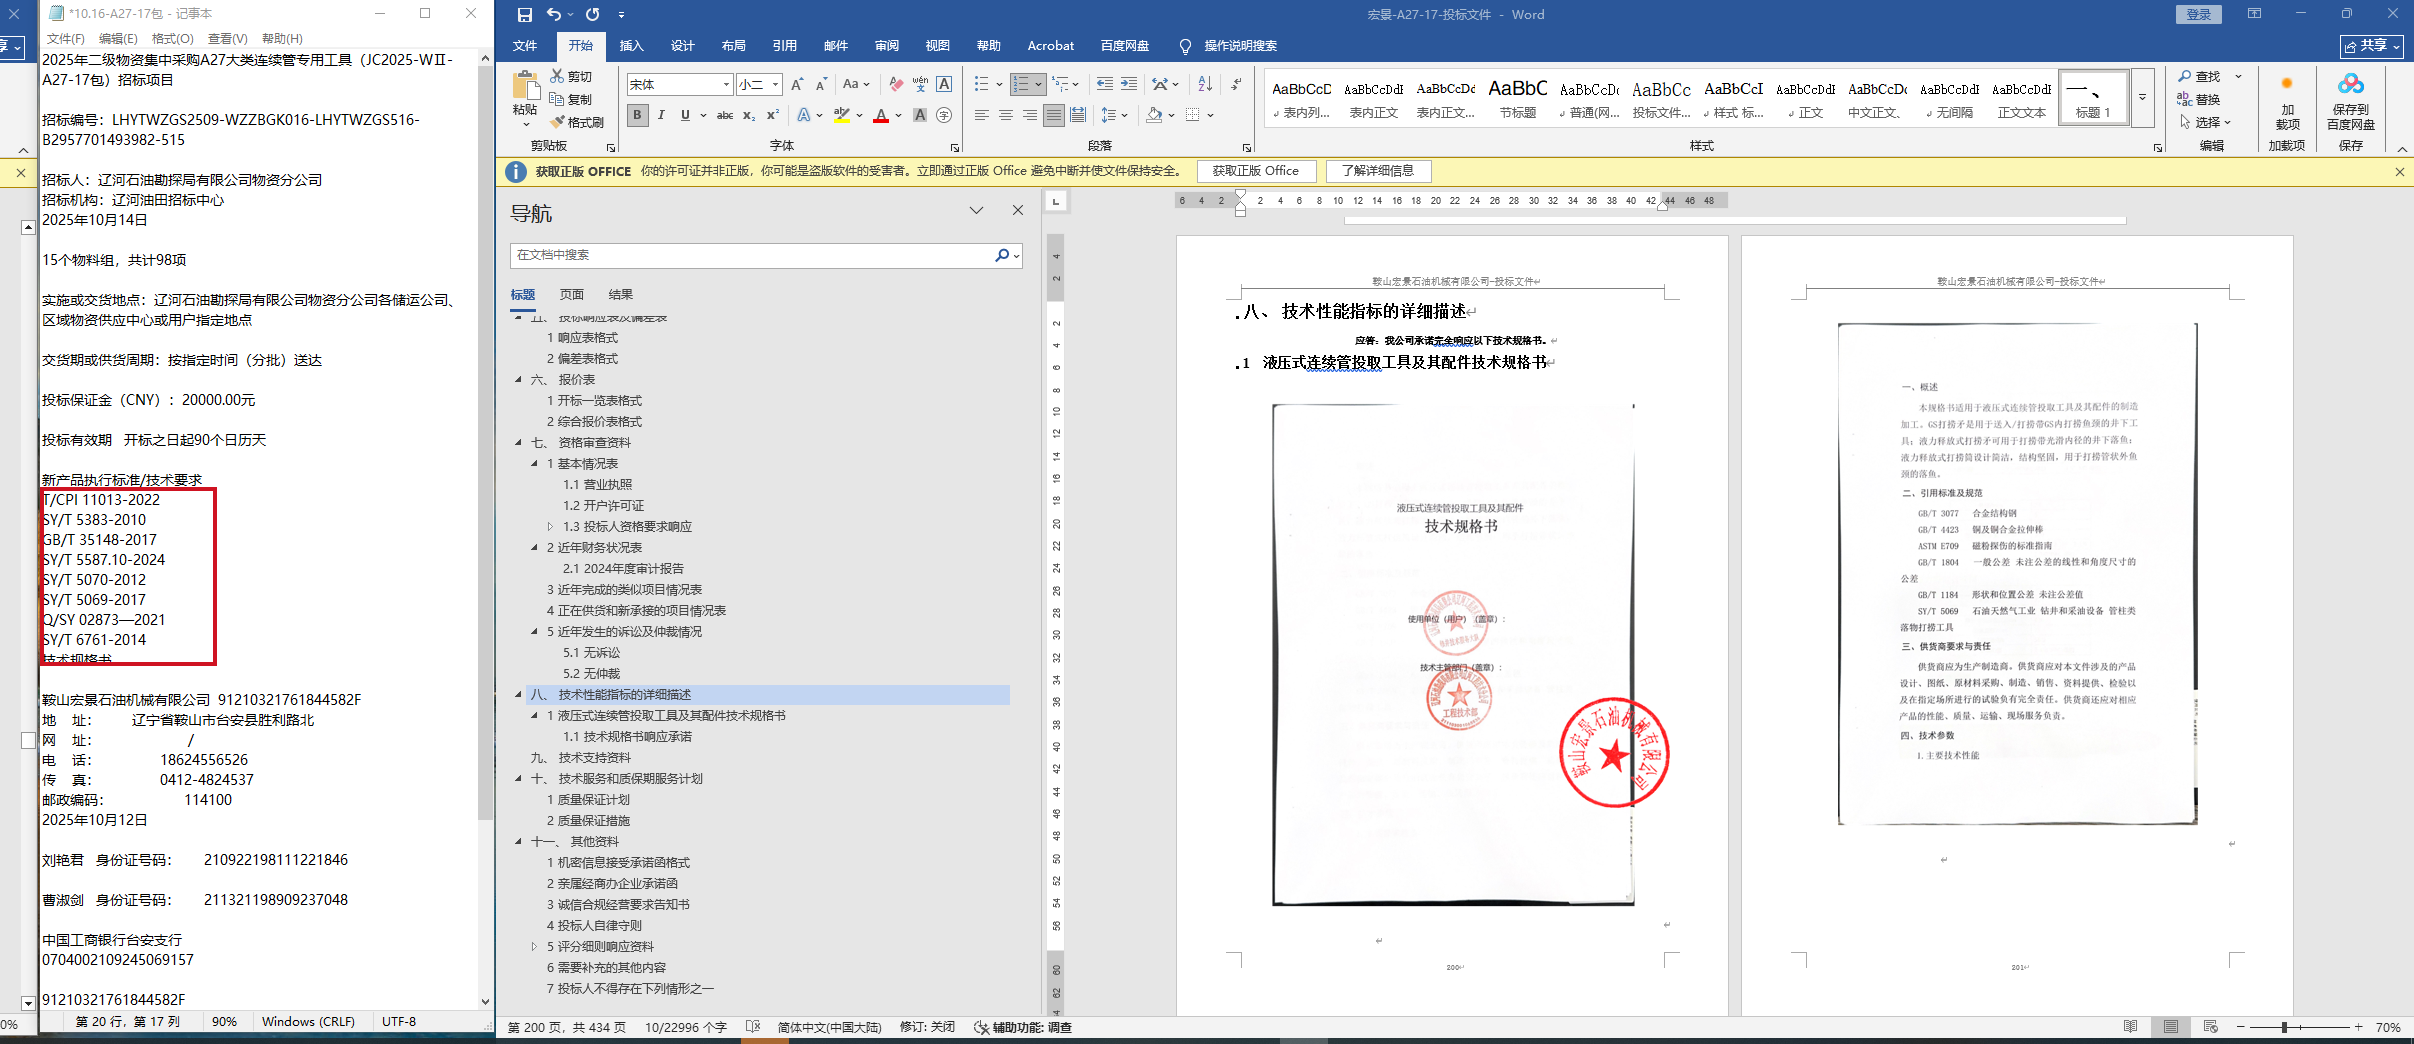The width and height of the screenshot is (2414, 1044).
Task: Open the font name dropdown (宋体)
Action: (x=726, y=85)
